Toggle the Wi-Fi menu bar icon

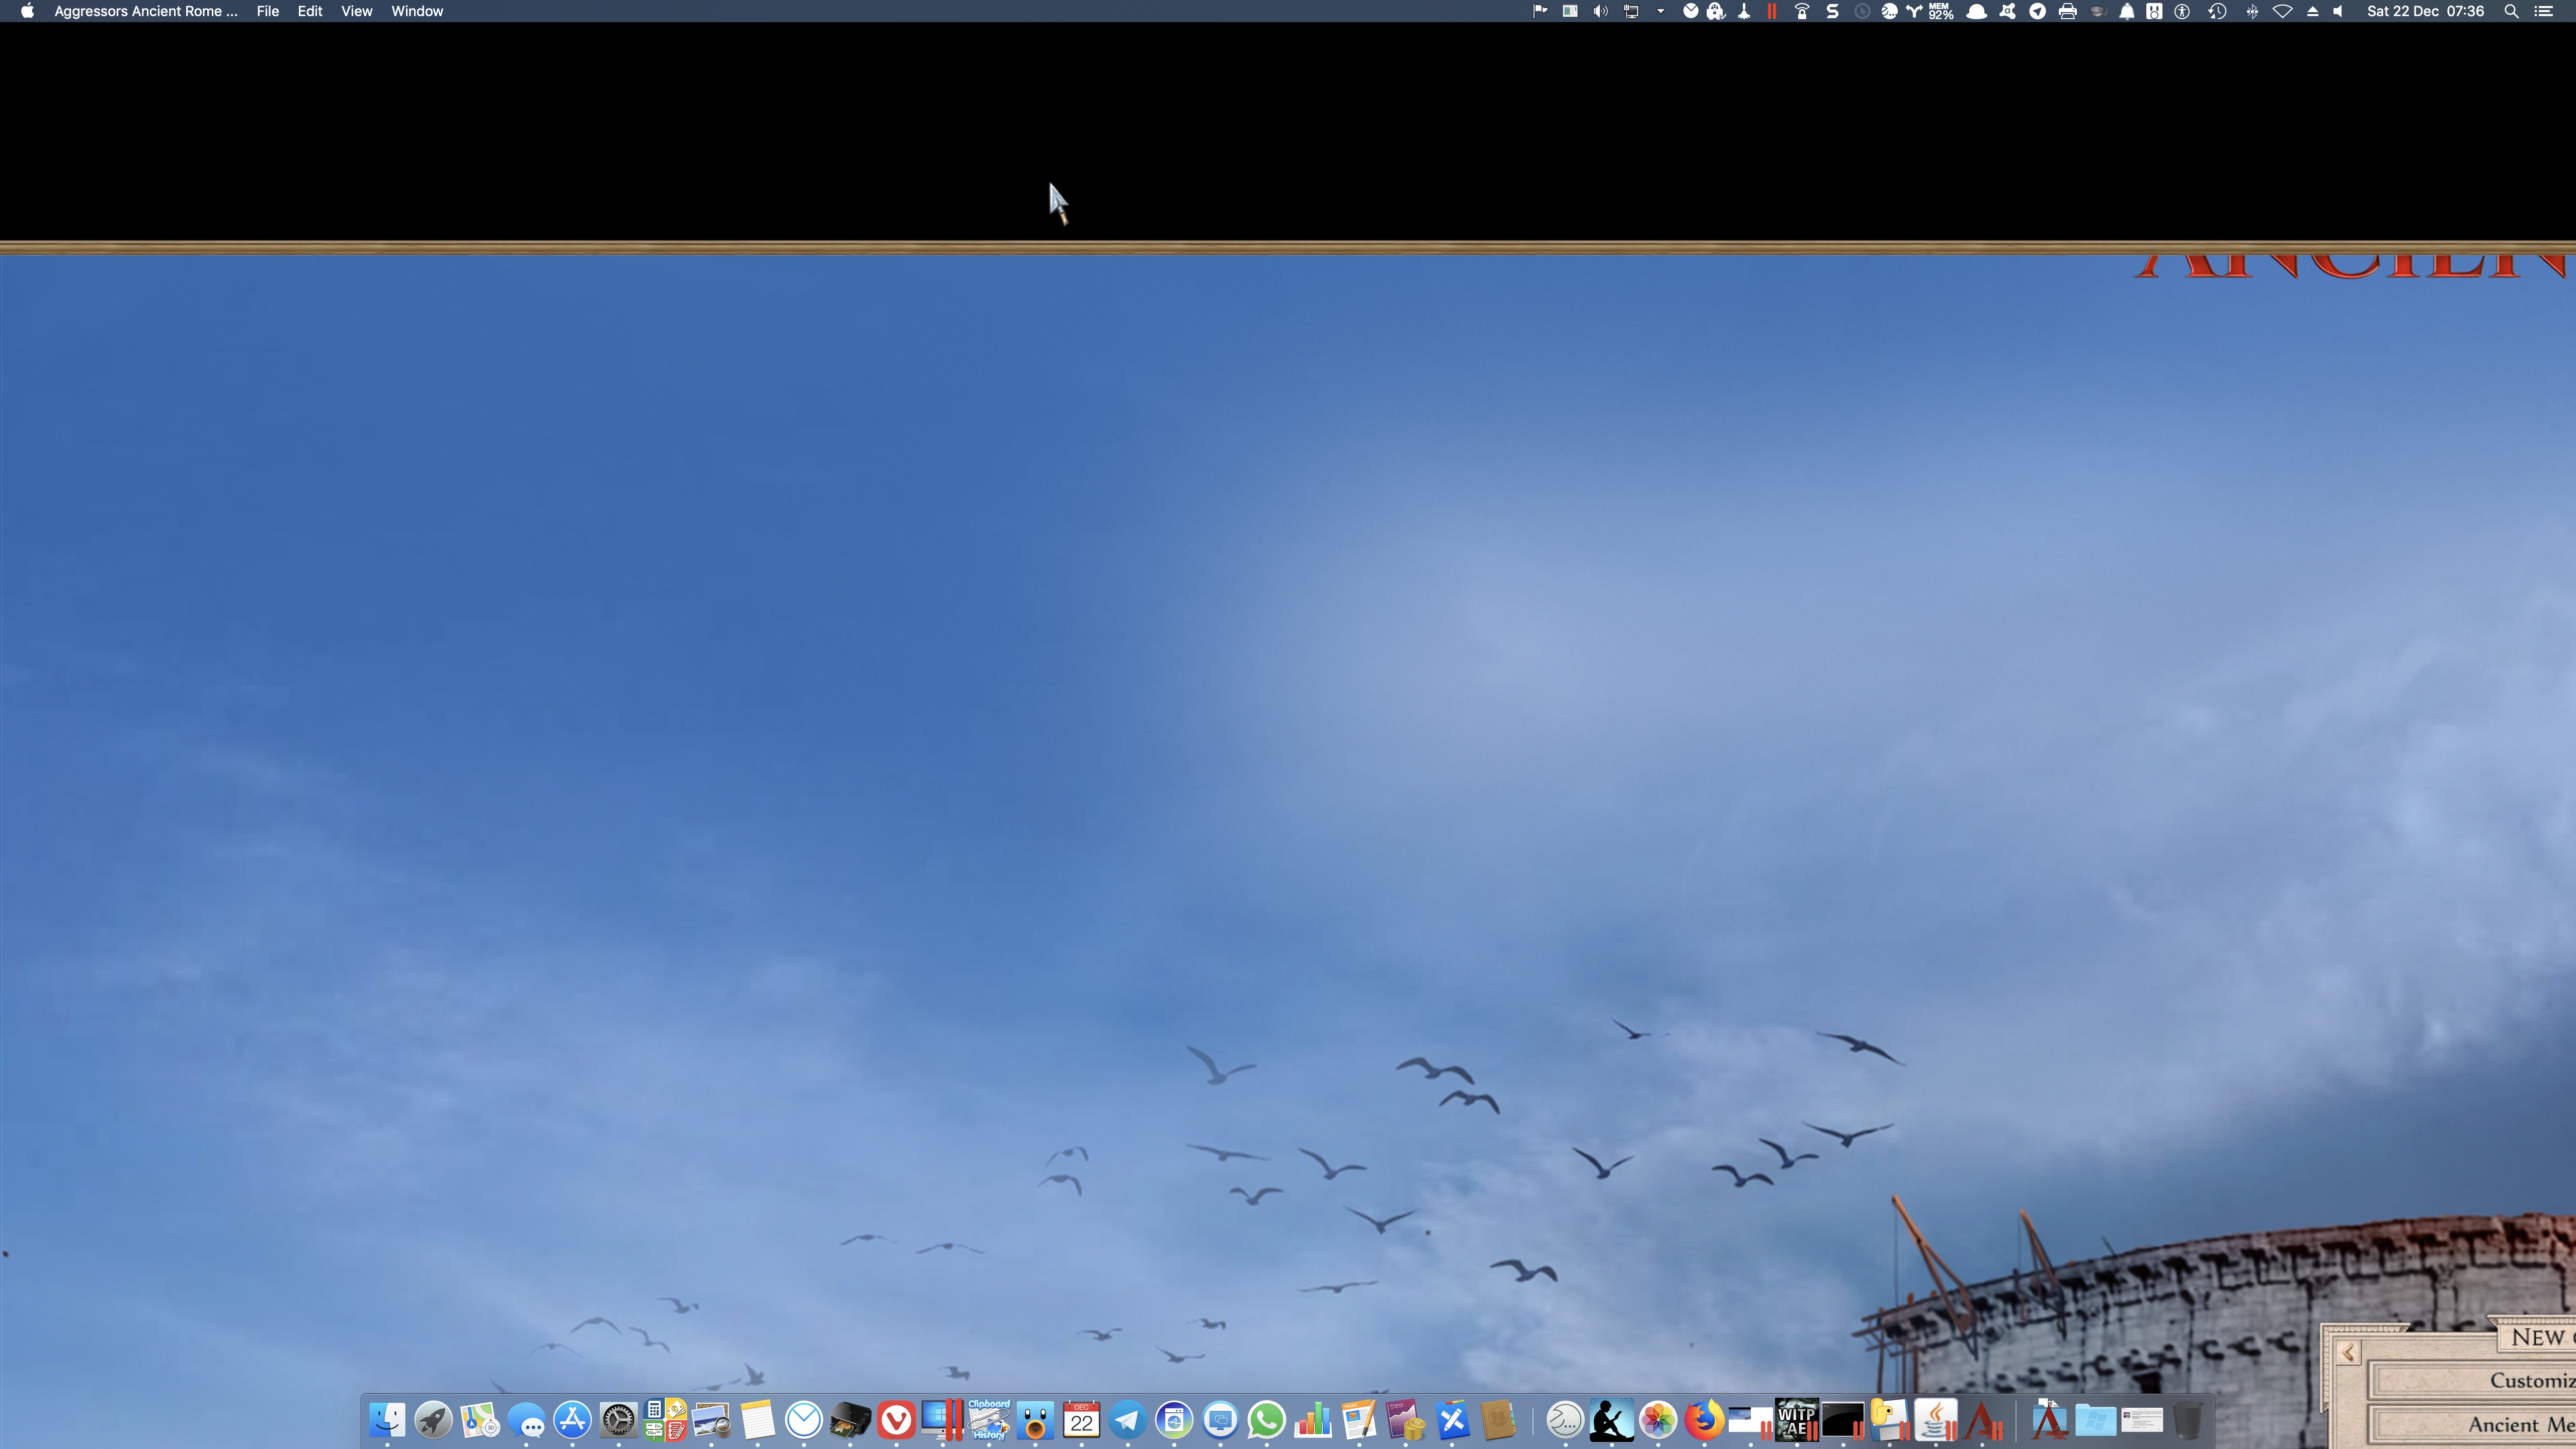[x=2282, y=11]
